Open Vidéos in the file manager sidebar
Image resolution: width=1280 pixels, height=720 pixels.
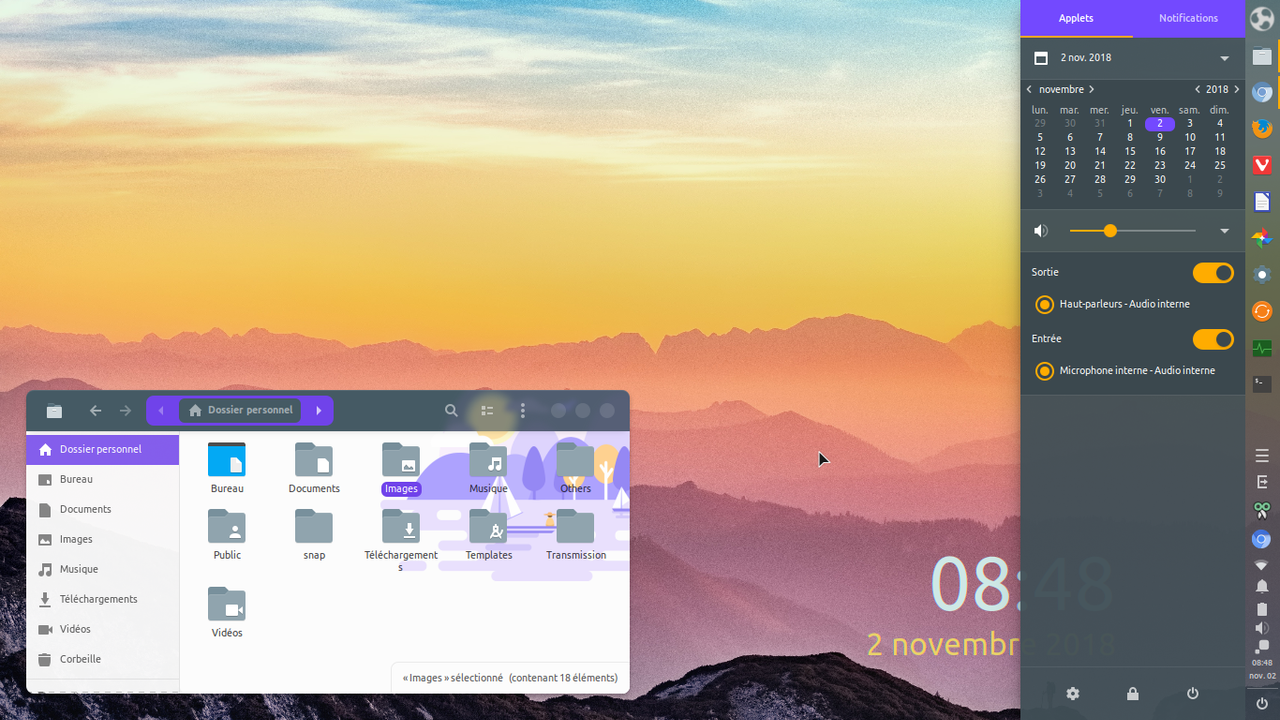pyautogui.click(x=103, y=629)
